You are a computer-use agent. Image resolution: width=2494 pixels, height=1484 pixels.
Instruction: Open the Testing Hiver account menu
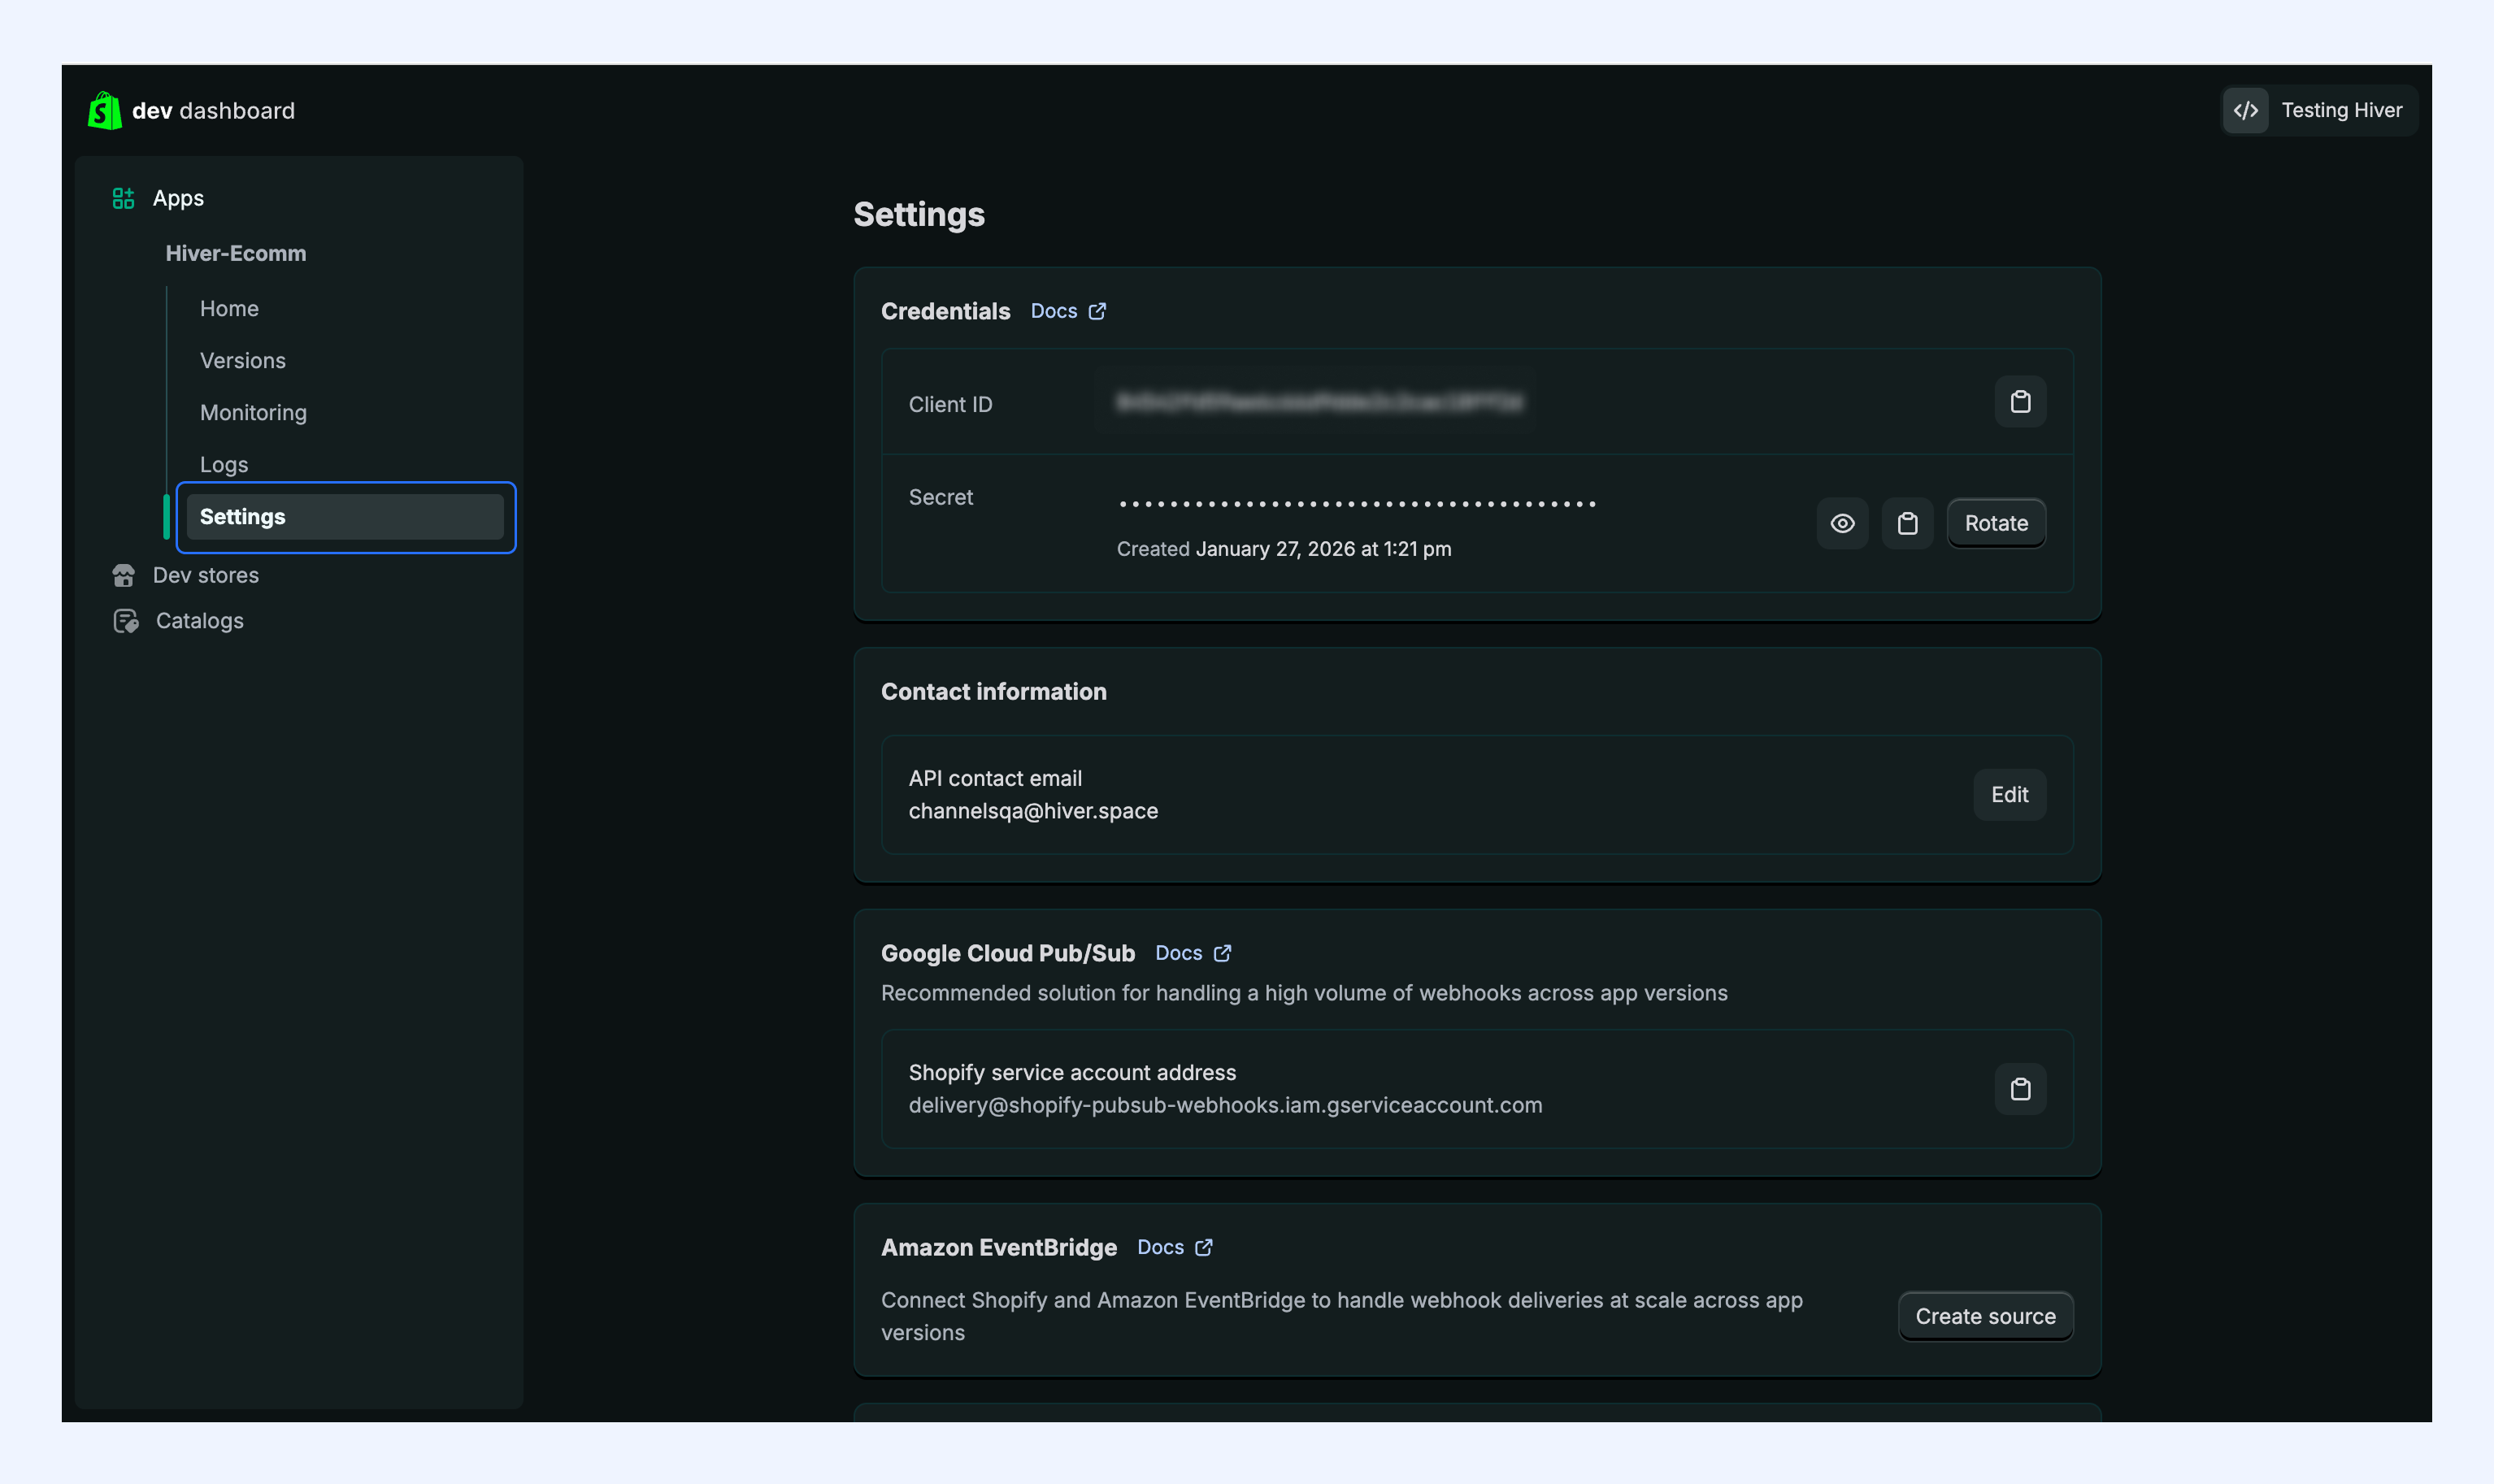(x=2319, y=110)
